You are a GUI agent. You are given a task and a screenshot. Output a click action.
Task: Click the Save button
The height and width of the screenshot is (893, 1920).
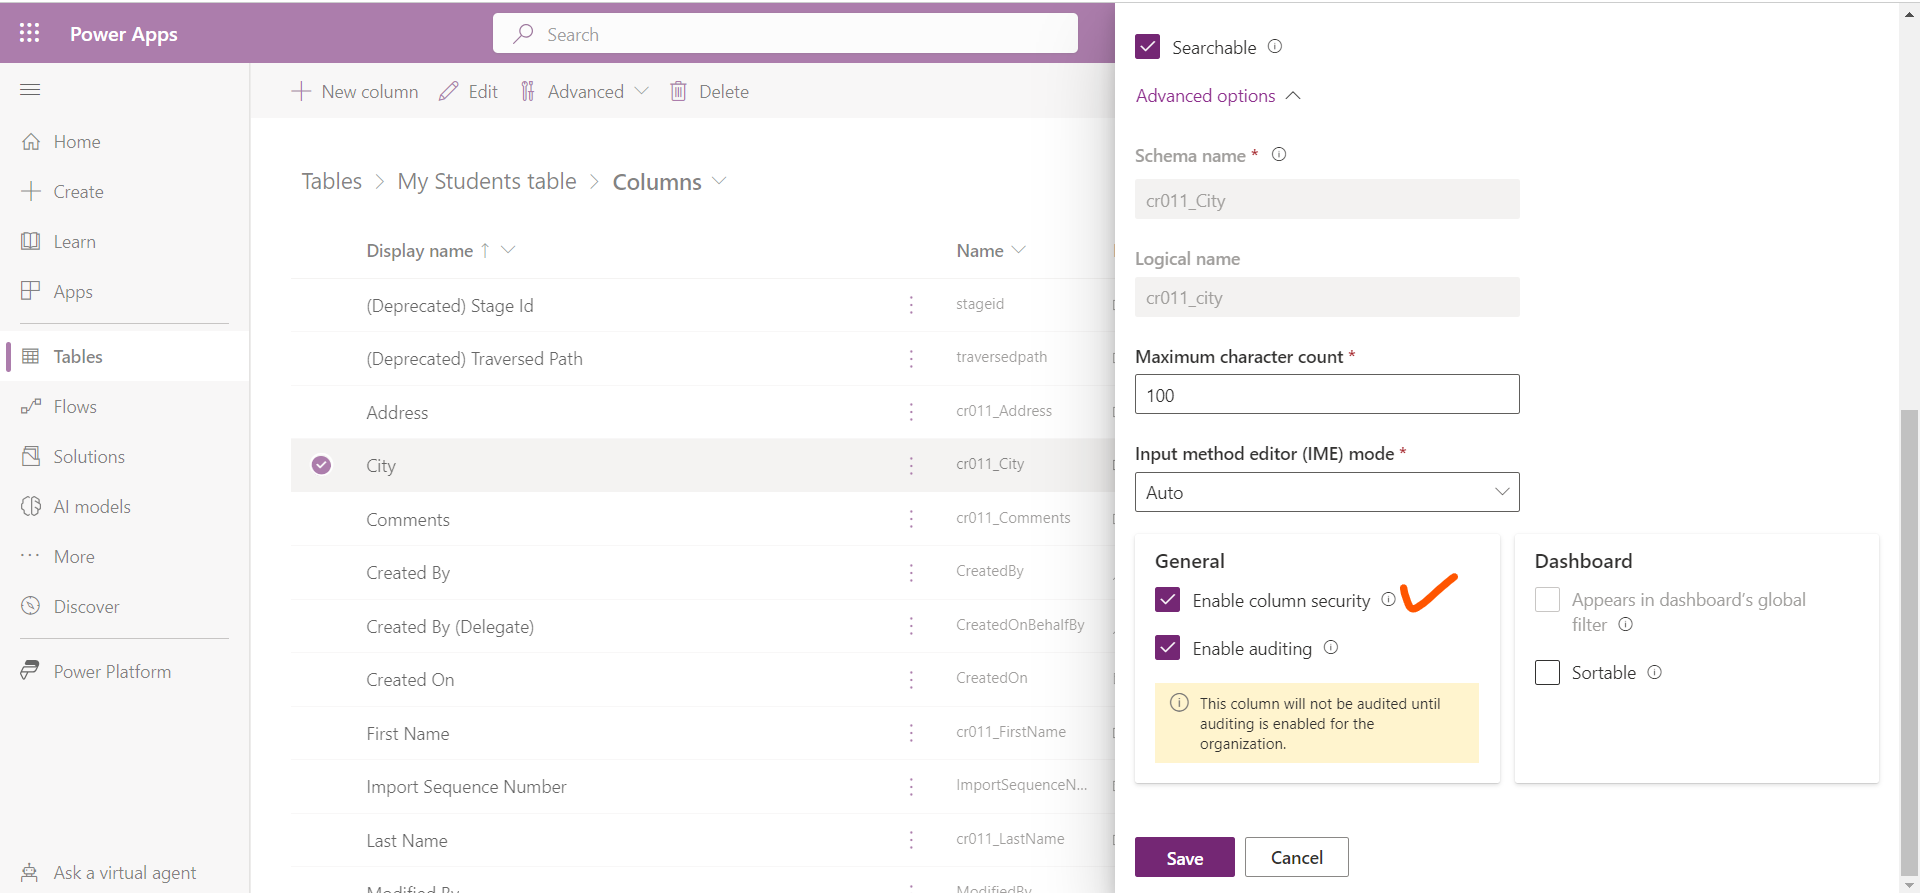tap(1184, 858)
